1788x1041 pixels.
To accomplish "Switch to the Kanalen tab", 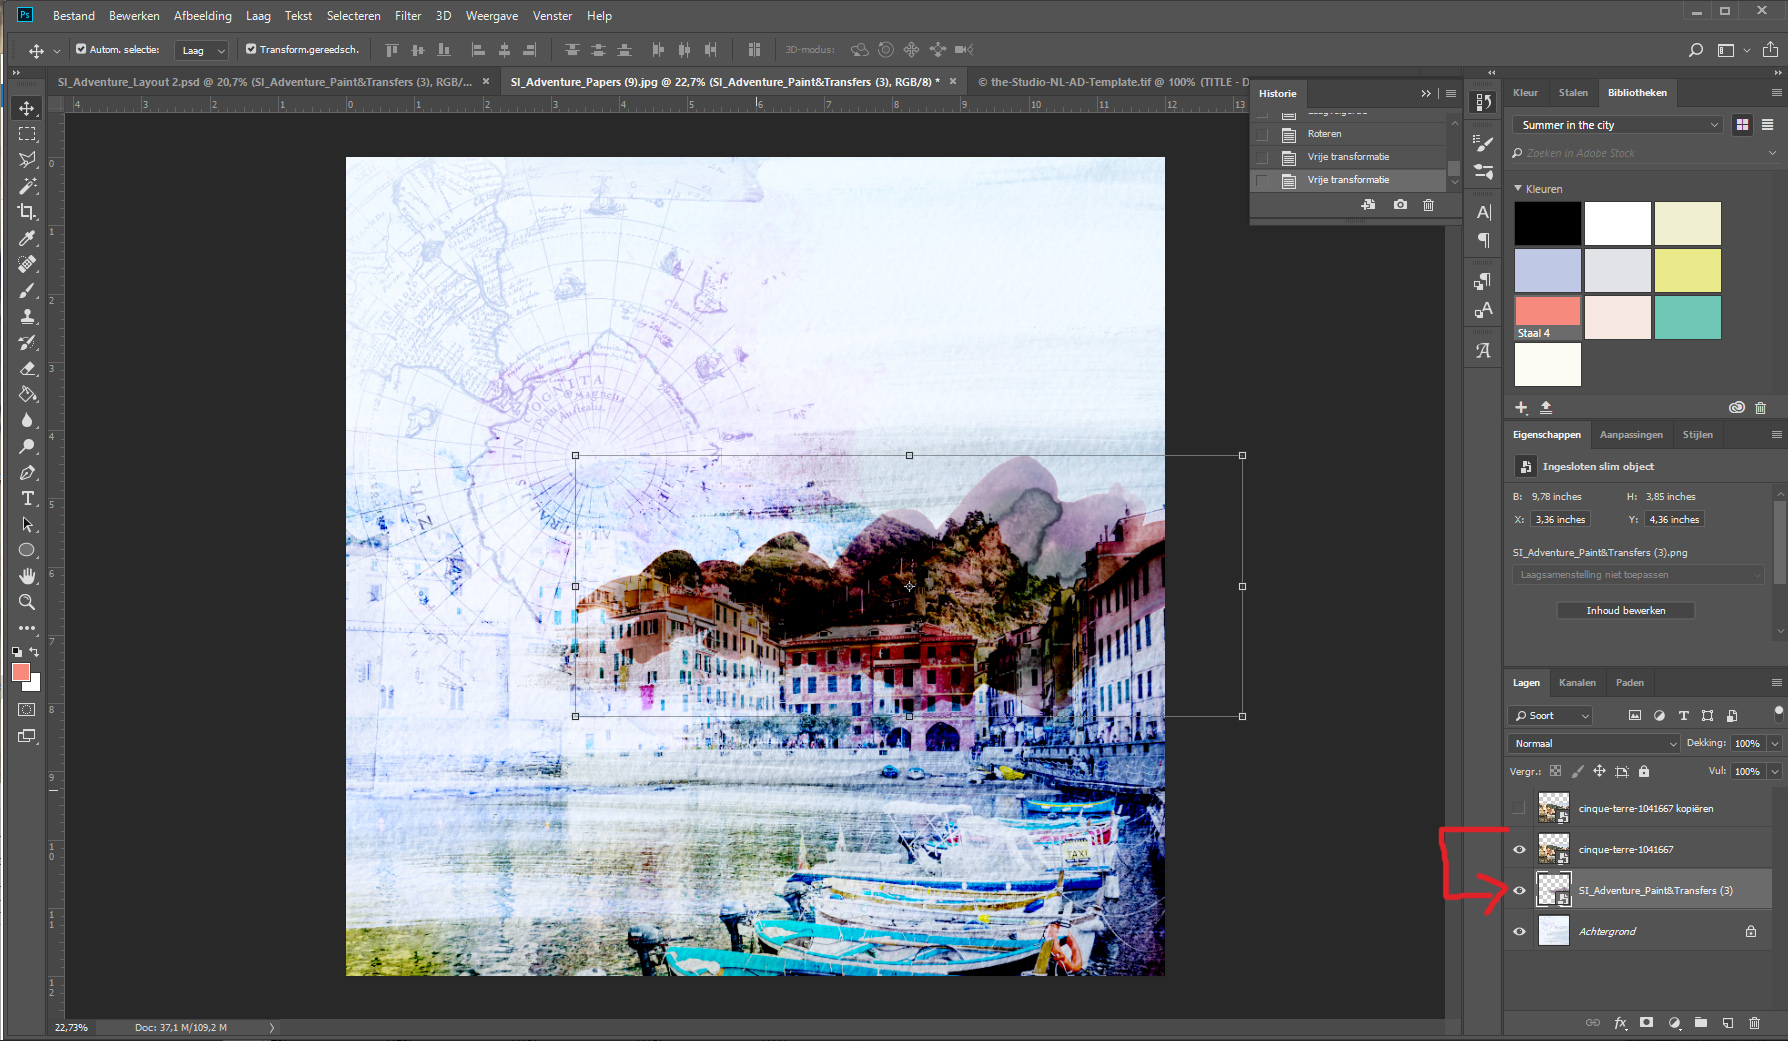I will (x=1577, y=683).
